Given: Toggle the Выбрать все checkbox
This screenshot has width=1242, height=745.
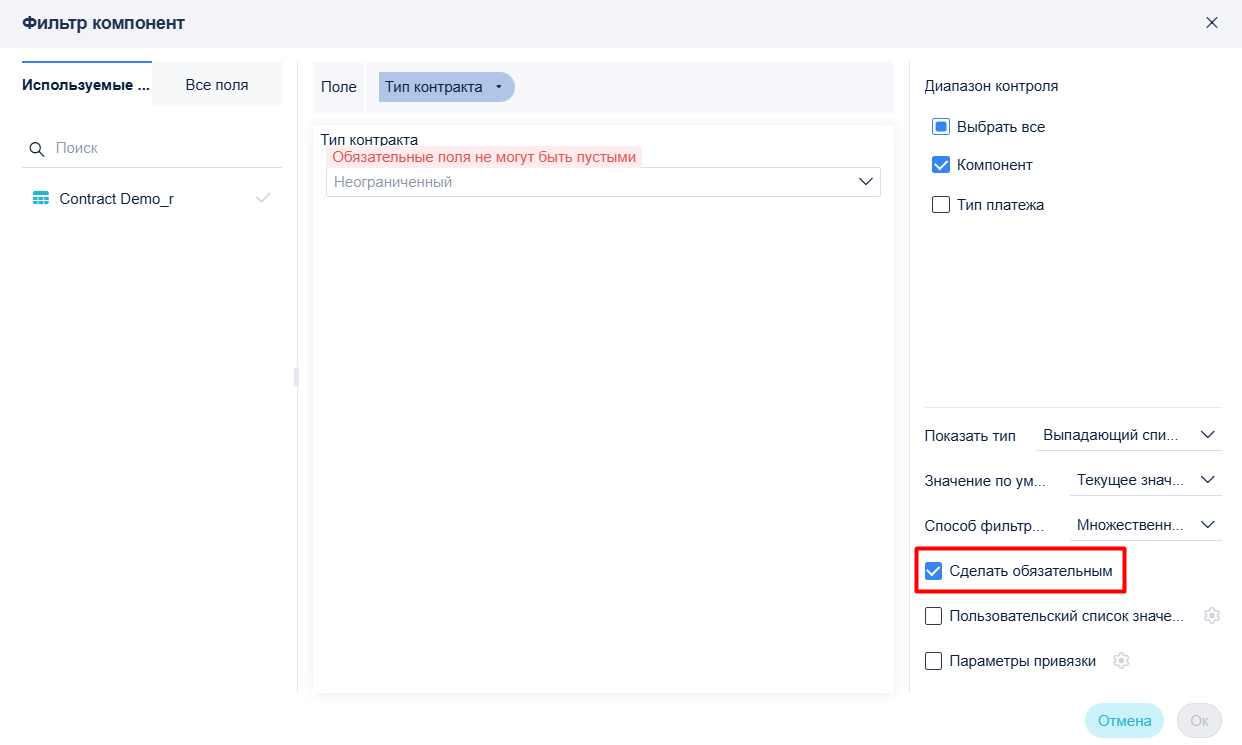Looking at the screenshot, I should (940, 127).
